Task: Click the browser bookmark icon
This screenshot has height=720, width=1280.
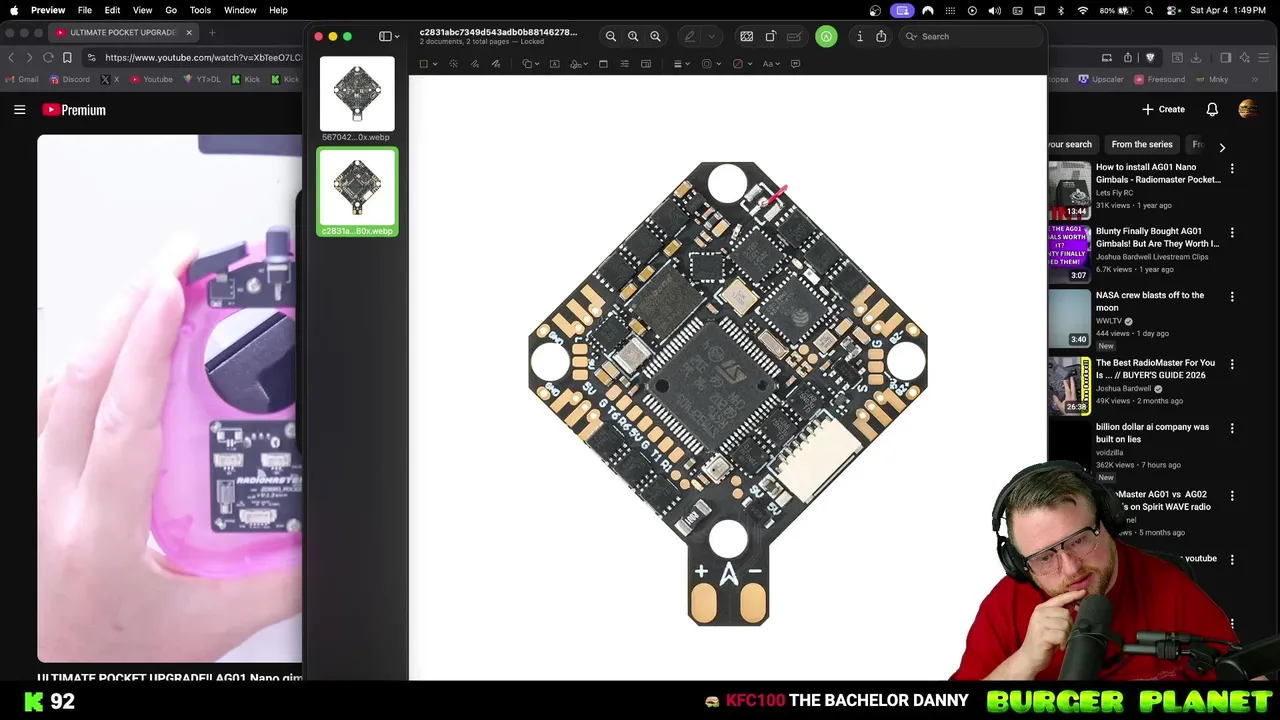Action: pos(67,57)
